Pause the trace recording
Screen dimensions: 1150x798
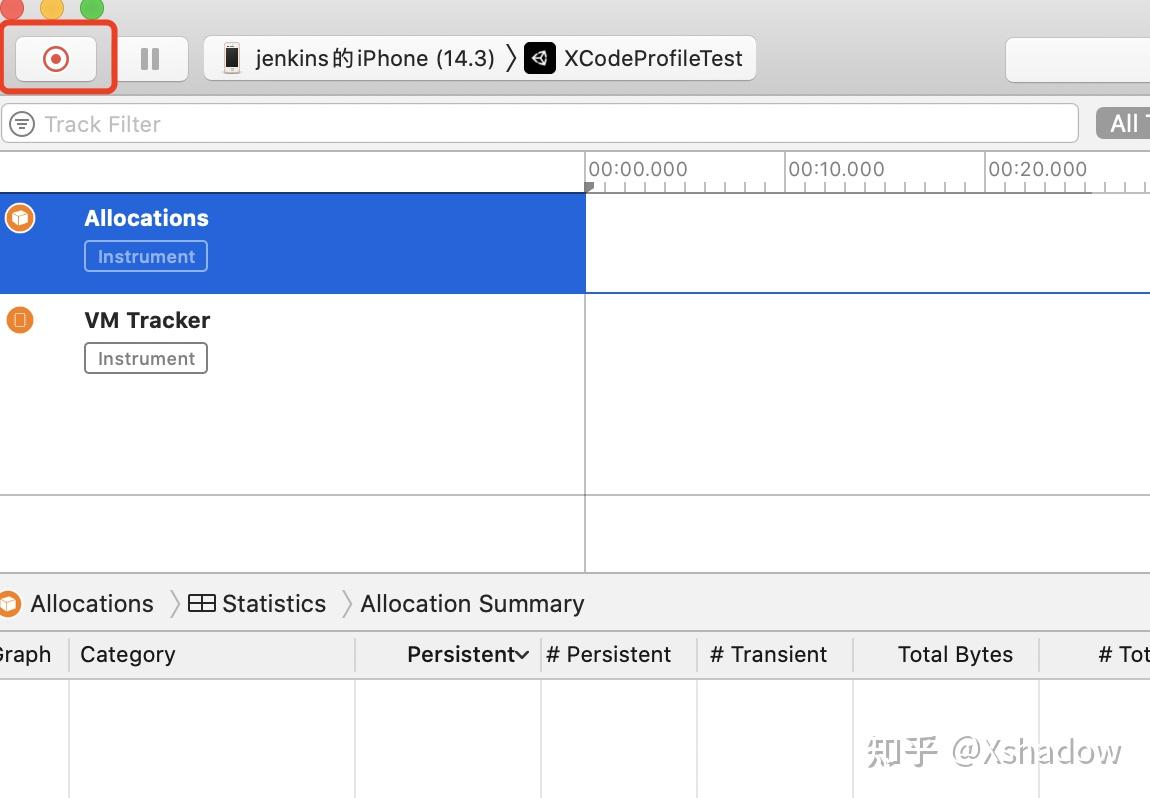tap(150, 58)
